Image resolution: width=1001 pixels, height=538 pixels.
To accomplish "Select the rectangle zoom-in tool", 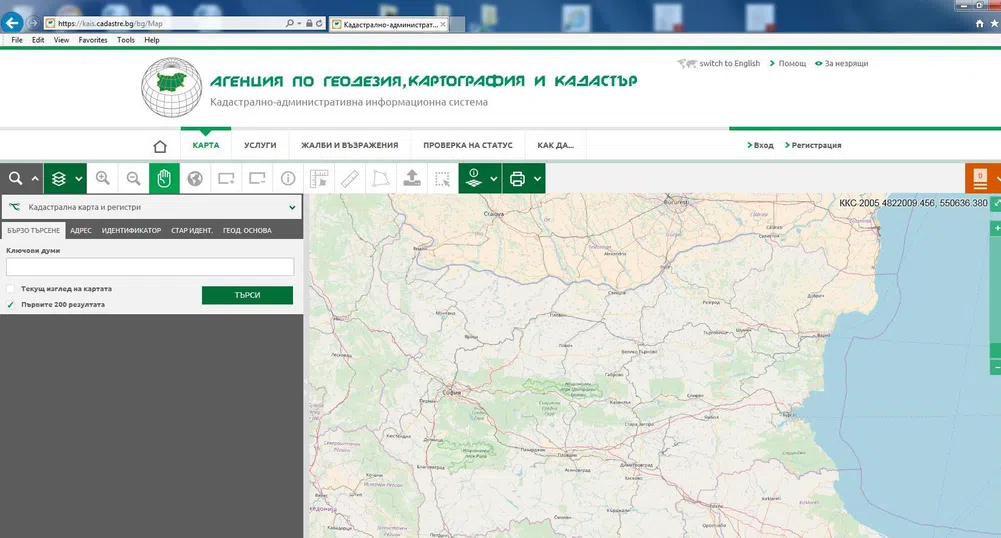I will click(x=226, y=179).
